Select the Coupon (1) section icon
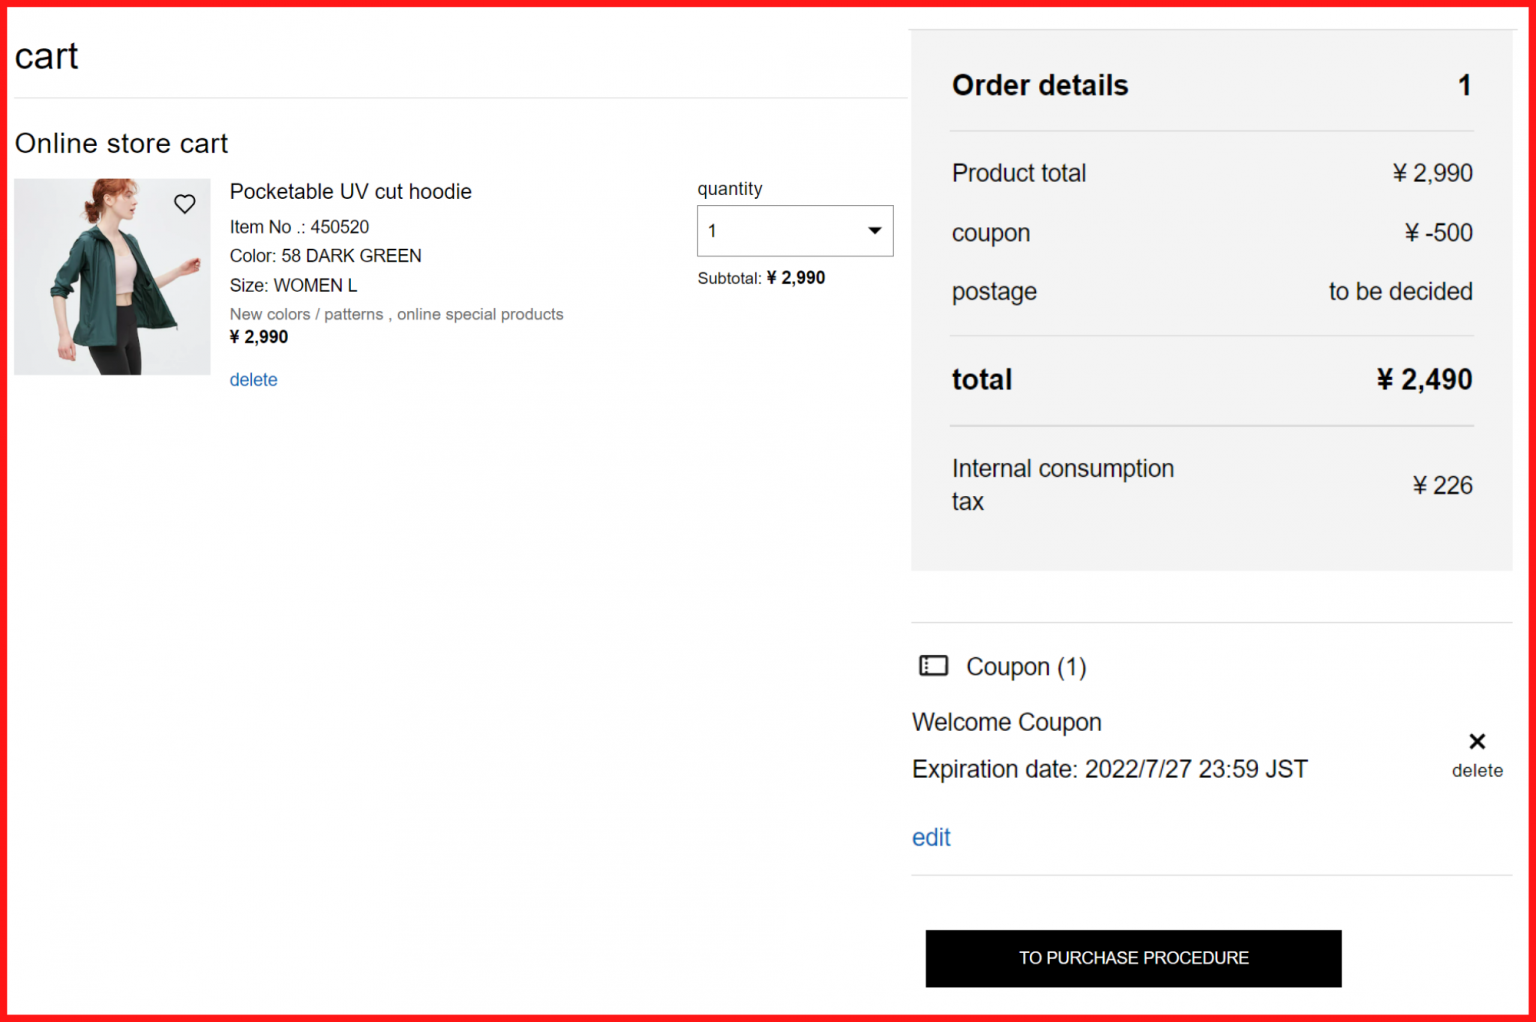This screenshot has height=1022, width=1536. pyautogui.click(x=933, y=666)
